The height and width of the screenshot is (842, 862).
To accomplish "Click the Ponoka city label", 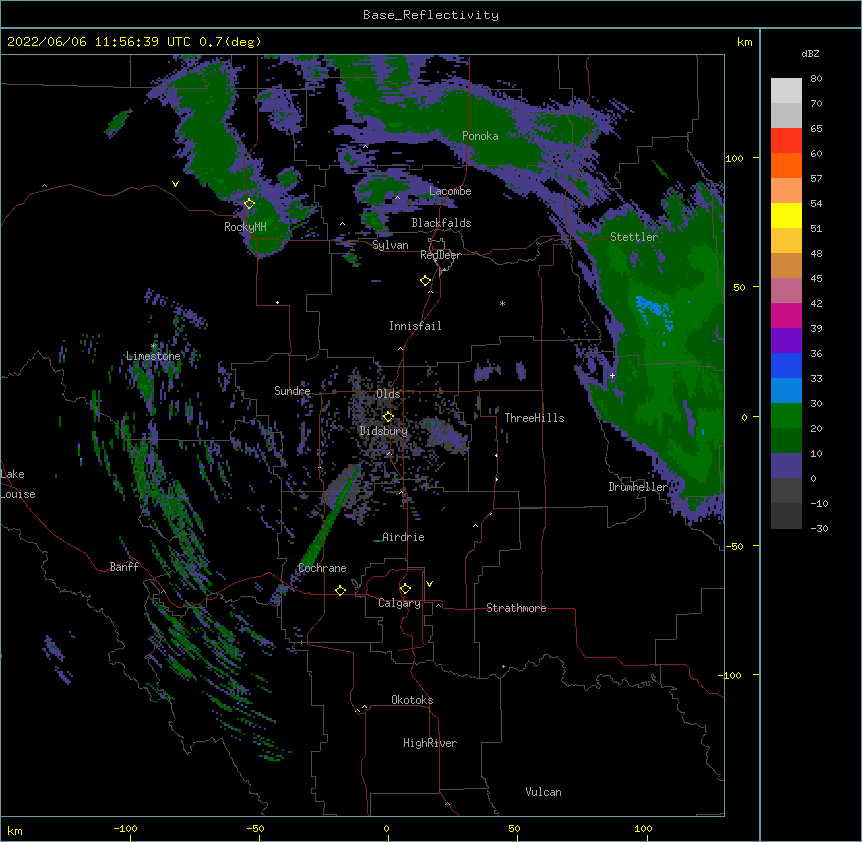I will tap(480, 136).
